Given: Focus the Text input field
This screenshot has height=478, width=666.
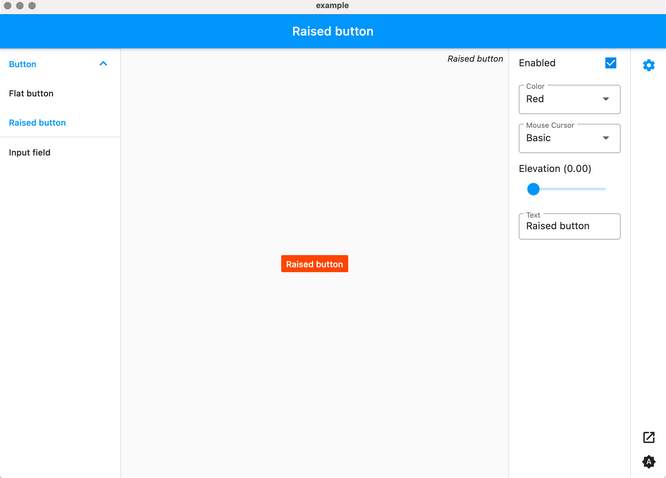Looking at the screenshot, I should 569,226.
